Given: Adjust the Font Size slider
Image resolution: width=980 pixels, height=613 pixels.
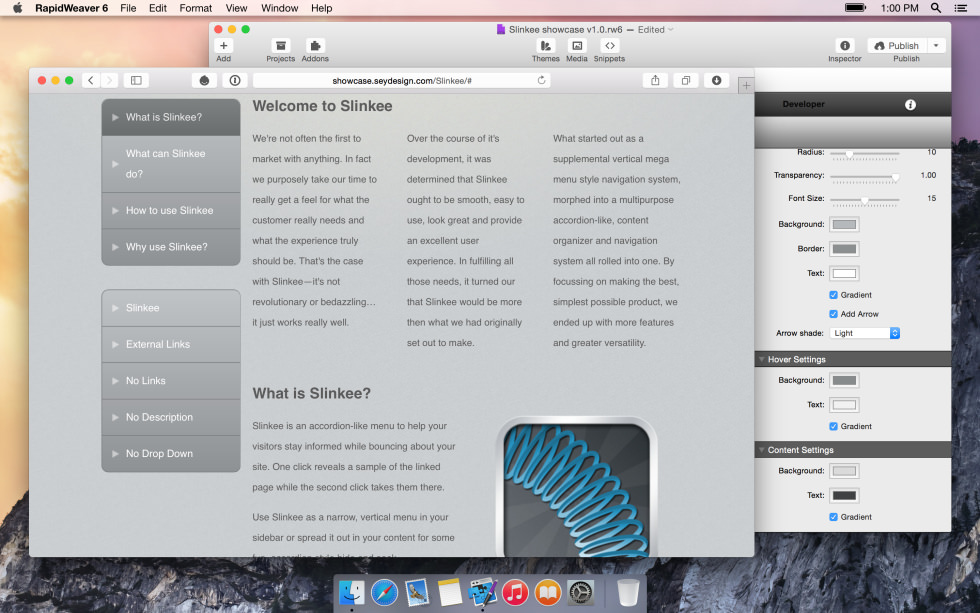Looking at the screenshot, I should (864, 200).
